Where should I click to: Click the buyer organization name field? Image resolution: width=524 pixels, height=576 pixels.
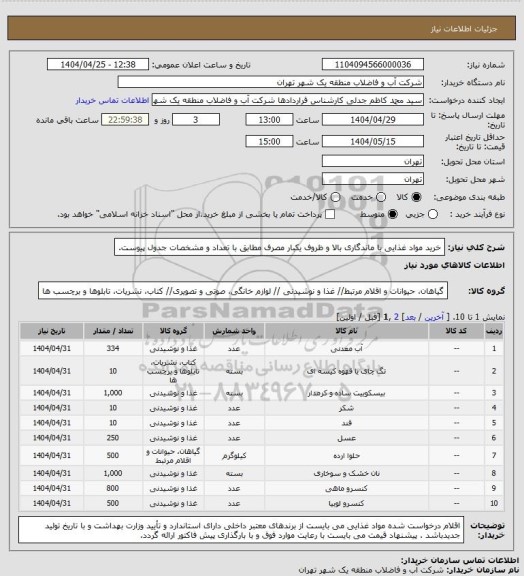270,82
